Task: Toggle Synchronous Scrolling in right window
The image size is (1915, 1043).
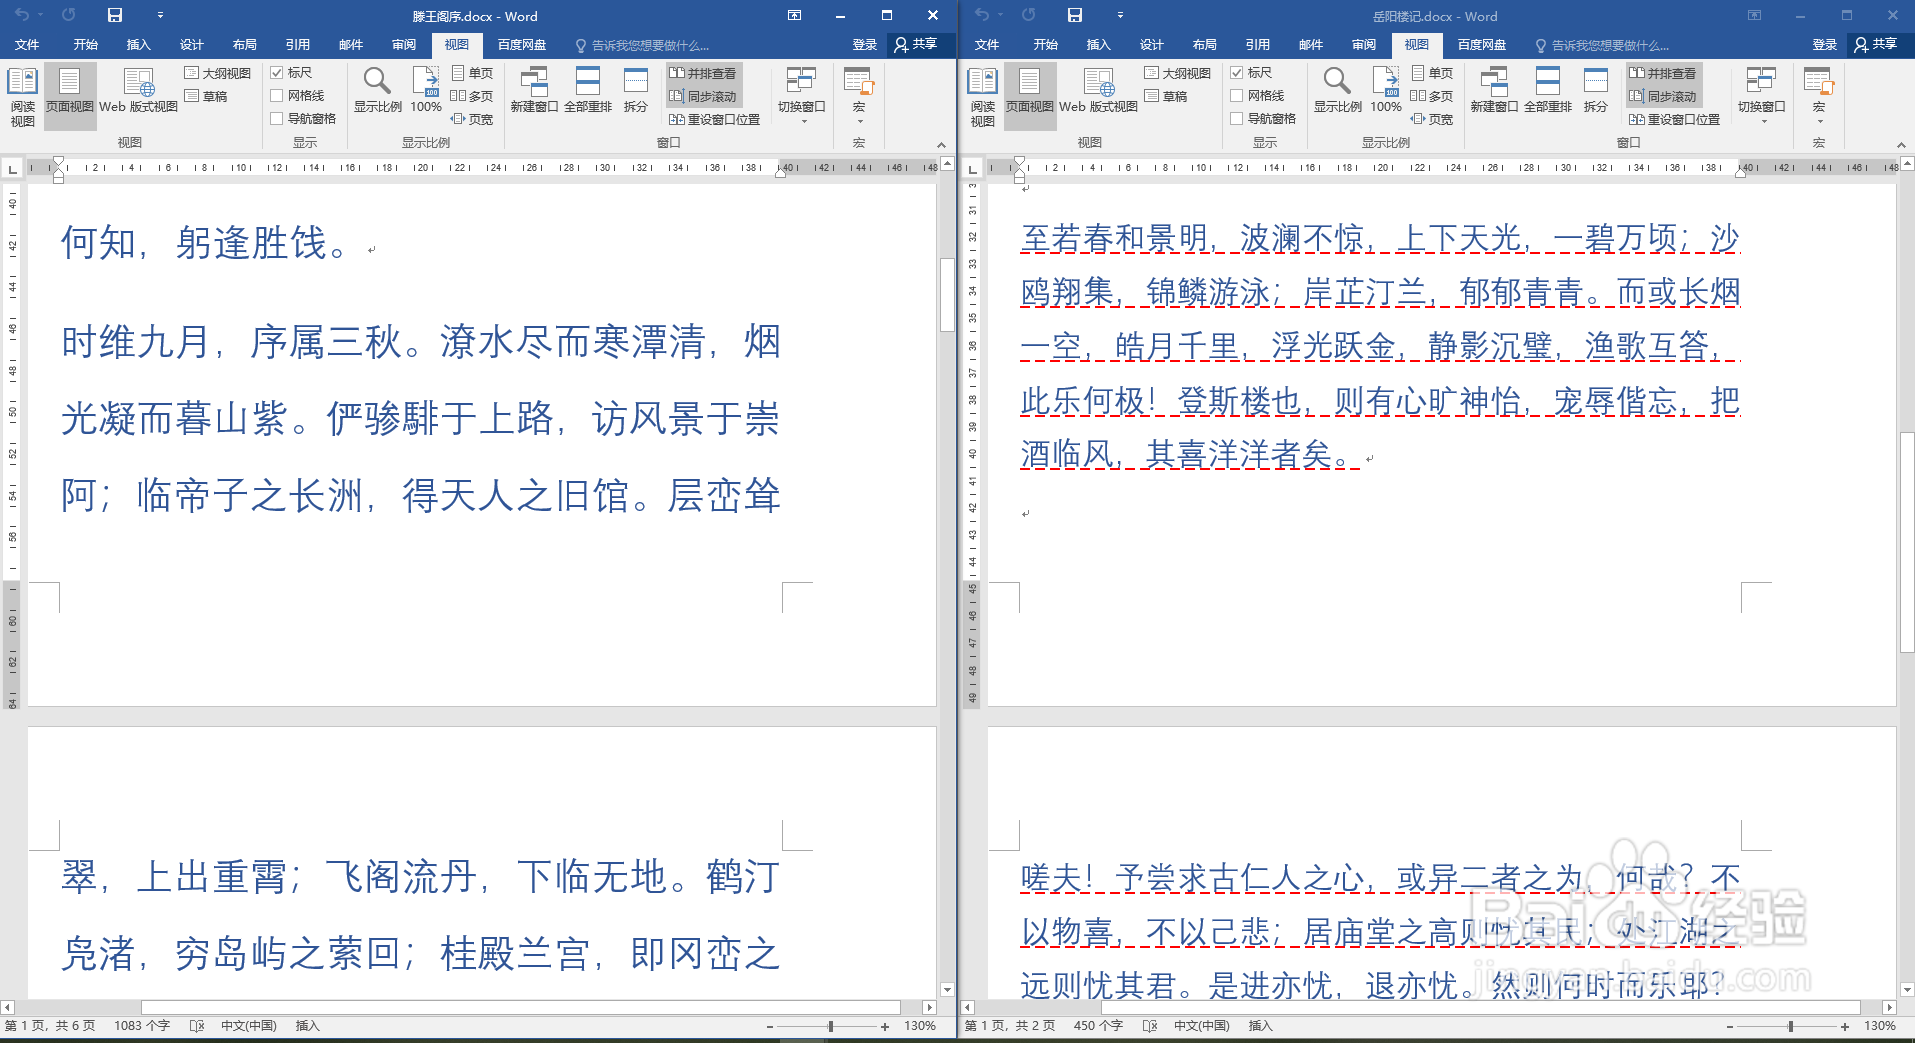Action: [x=1663, y=96]
